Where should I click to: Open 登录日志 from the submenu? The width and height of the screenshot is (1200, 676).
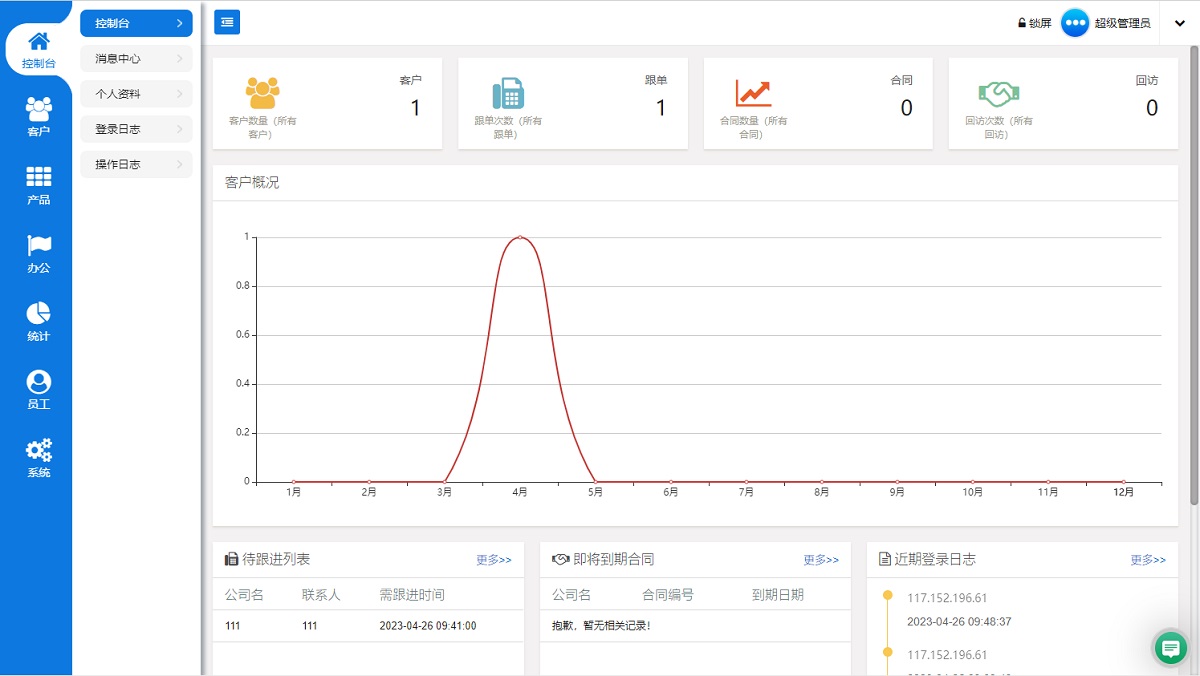pos(136,129)
